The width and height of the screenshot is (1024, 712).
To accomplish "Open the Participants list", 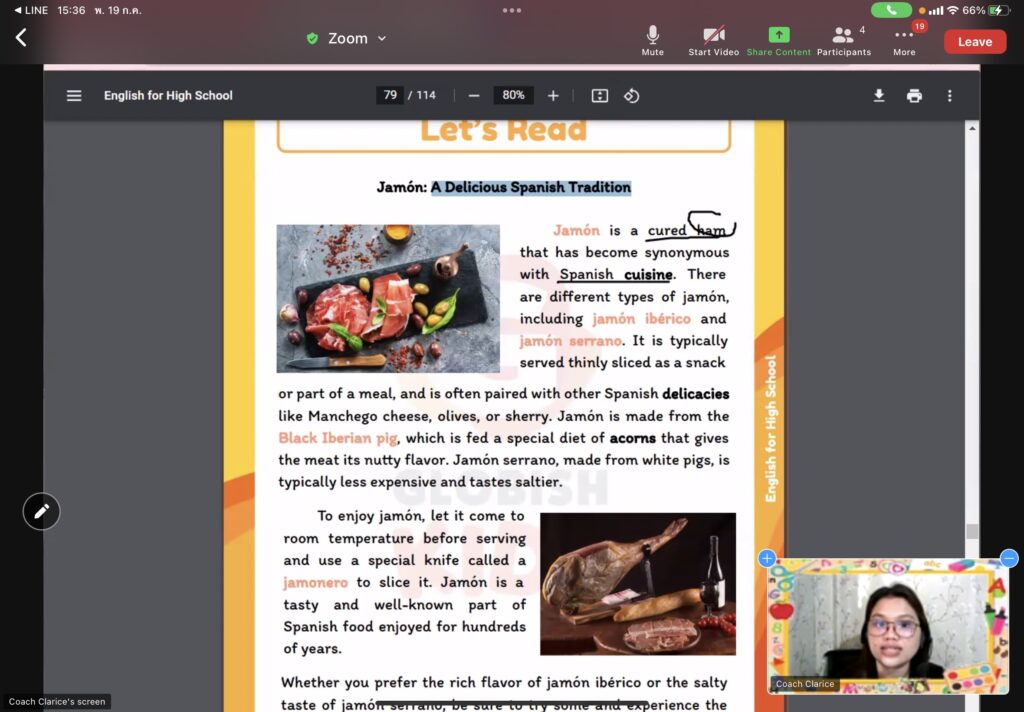I will pos(843,36).
